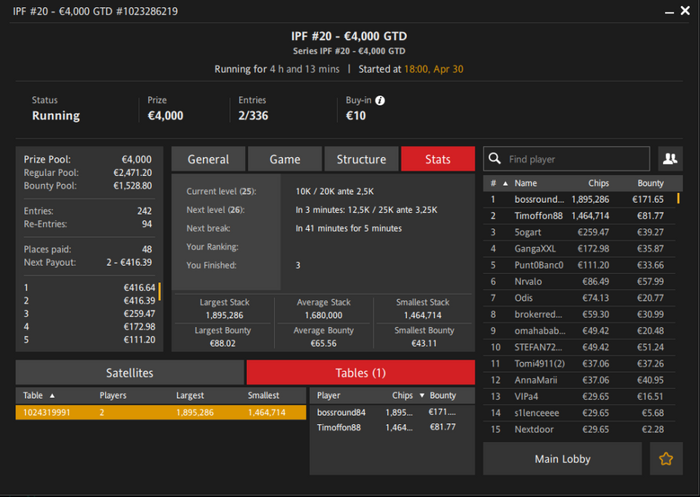The height and width of the screenshot is (497, 700).
Task: Select player 5ogart row
Action: 579,232
